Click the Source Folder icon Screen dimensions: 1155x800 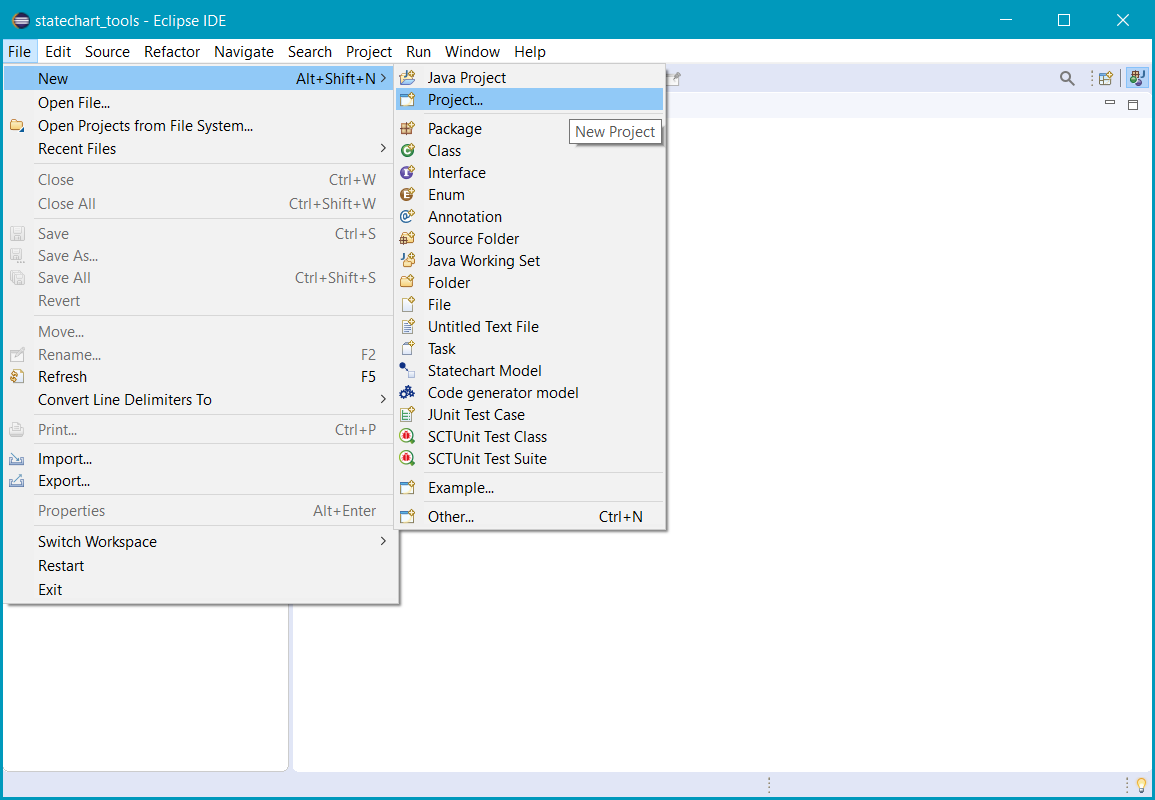[x=407, y=239]
